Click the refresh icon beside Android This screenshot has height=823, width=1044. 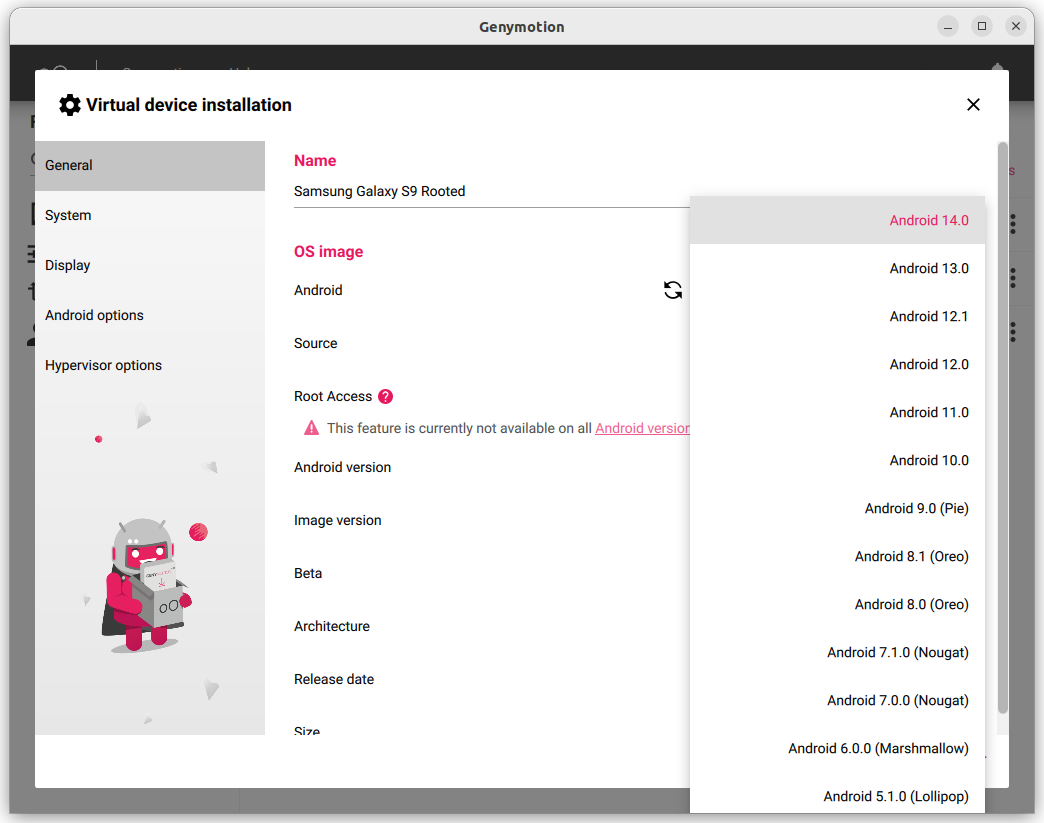coord(673,290)
